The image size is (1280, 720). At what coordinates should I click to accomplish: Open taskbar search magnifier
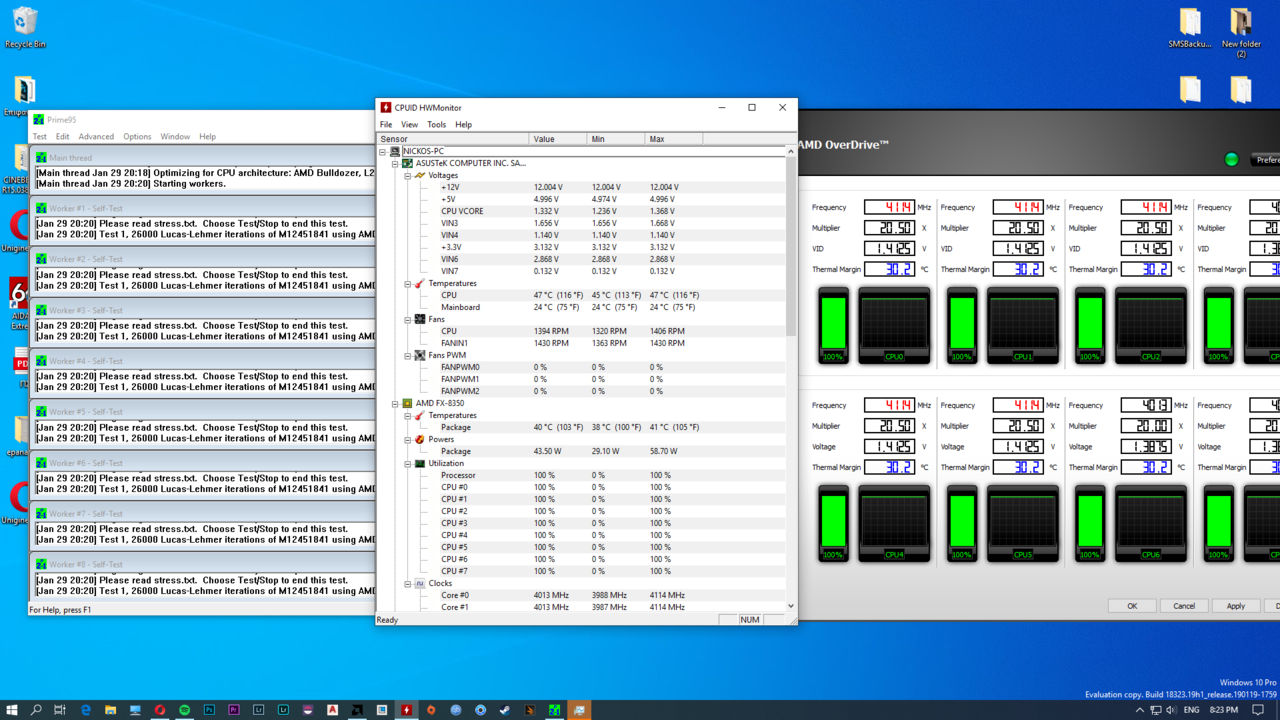[36, 710]
